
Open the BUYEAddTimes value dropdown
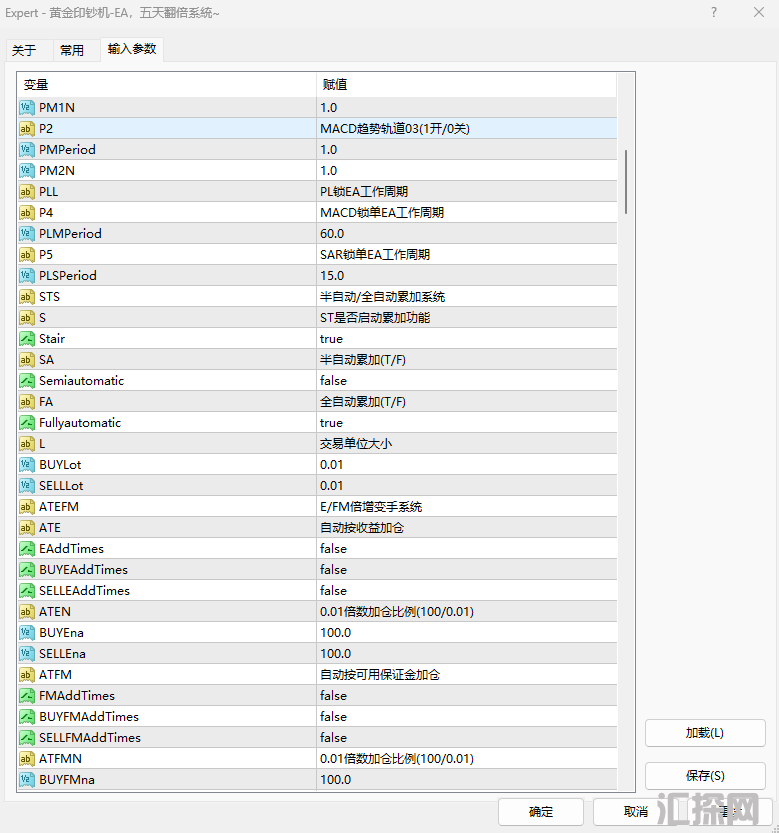point(465,570)
